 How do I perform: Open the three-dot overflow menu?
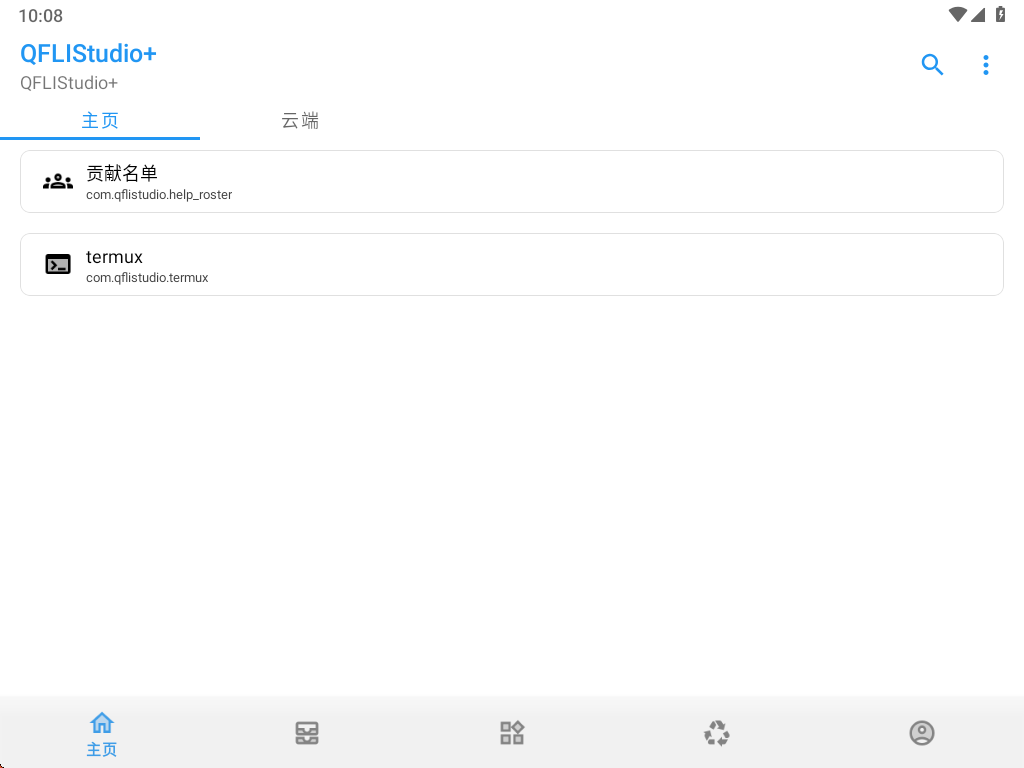tap(986, 65)
